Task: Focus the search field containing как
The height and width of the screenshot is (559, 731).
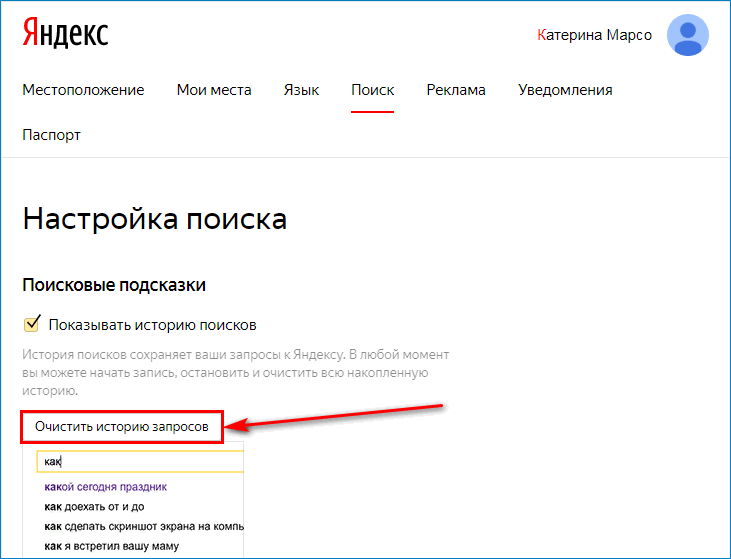Action: 140,462
